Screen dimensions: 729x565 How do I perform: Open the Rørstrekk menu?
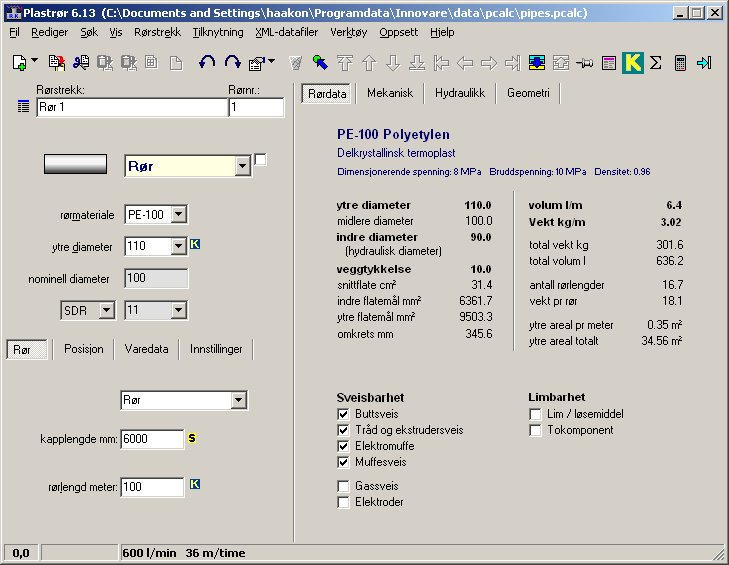tap(158, 33)
